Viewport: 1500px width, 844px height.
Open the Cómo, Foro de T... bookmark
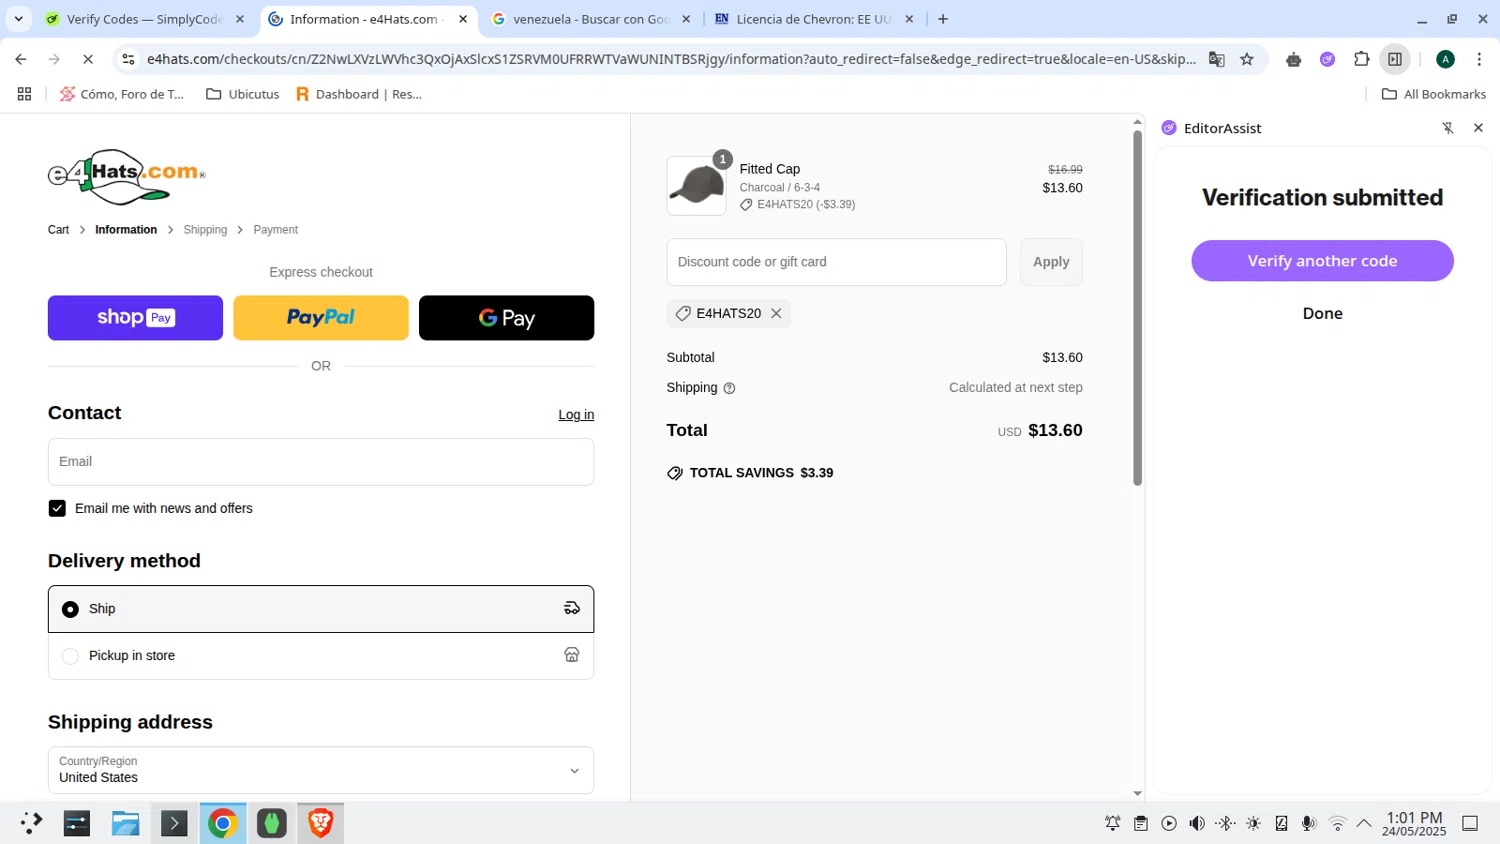(x=122, y=94)
